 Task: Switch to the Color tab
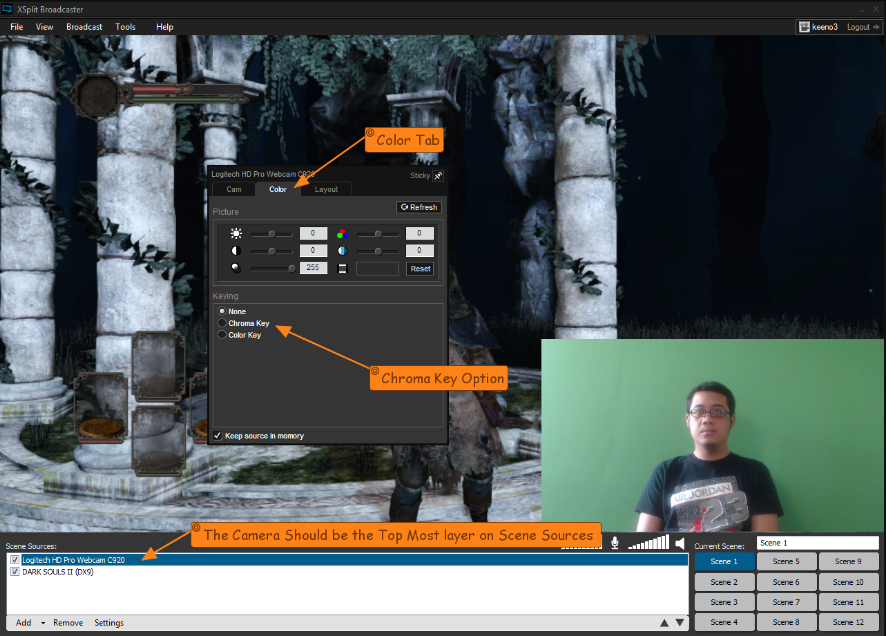277,189
